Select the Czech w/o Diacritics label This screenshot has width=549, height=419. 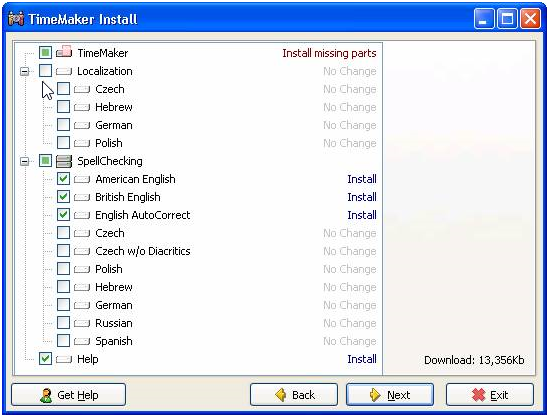(143, 251)
